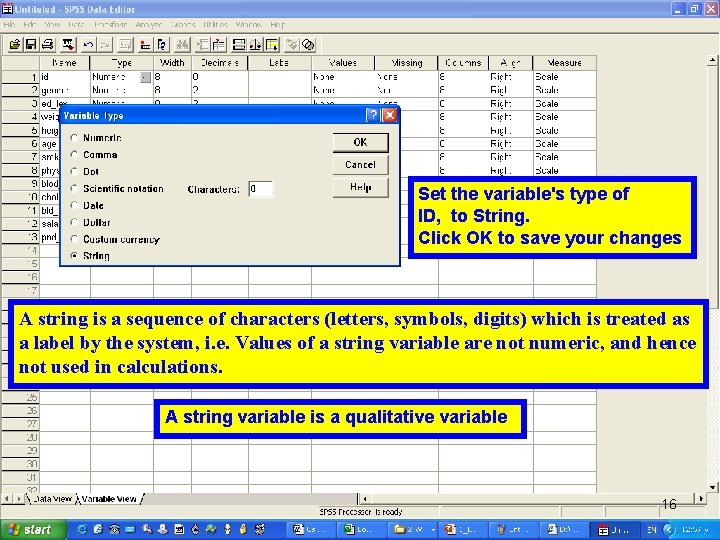The image size is (720, 540).
Task: Click the Variables info toolbar icon
Action: [x=162, y=45]
